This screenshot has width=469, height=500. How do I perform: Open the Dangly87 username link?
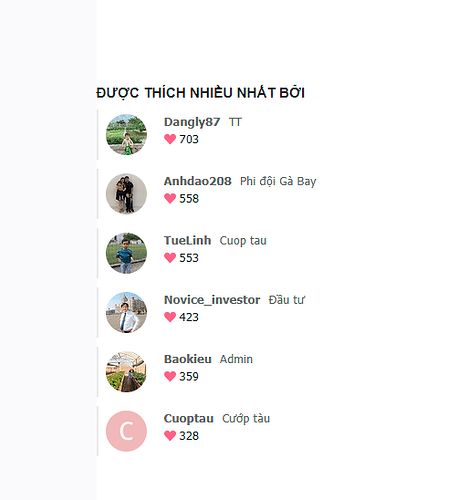[192, 122]
